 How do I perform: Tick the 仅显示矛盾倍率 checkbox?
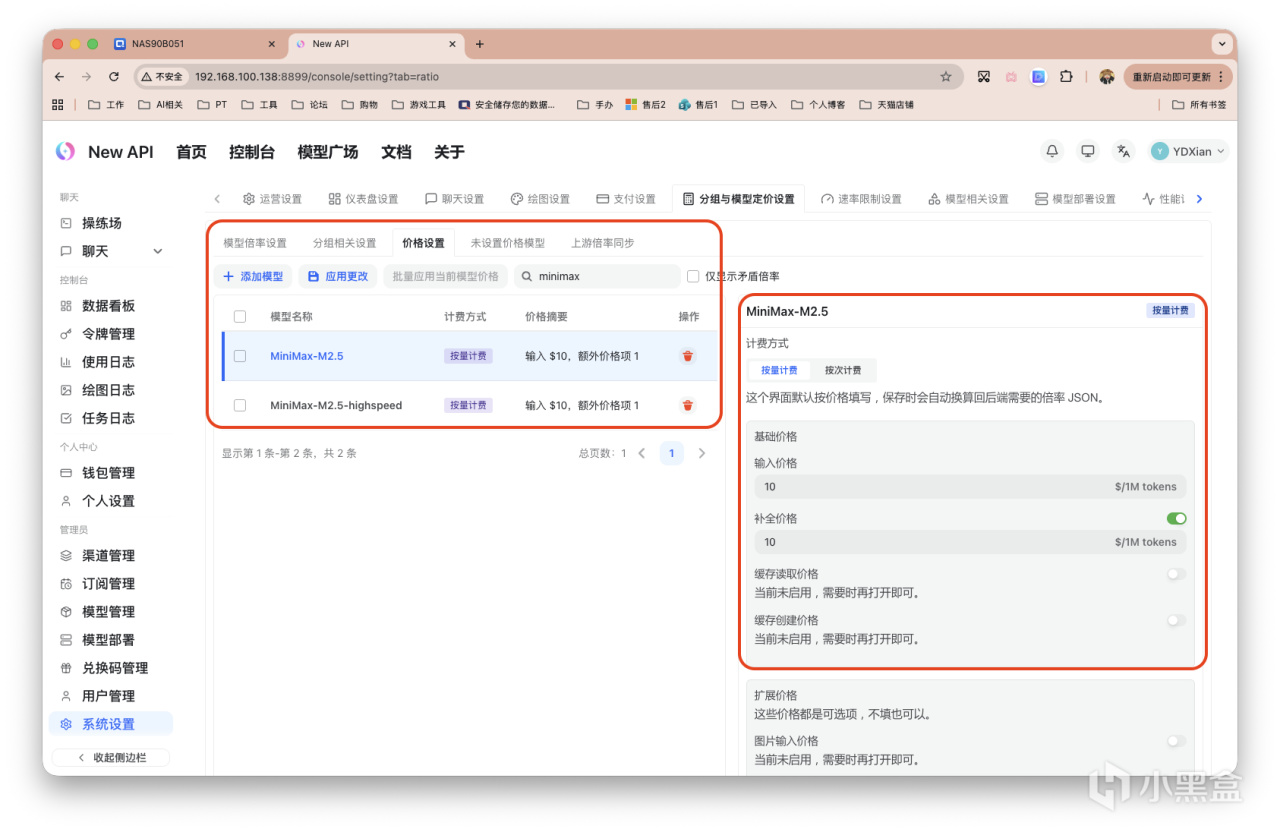[693, 276]
